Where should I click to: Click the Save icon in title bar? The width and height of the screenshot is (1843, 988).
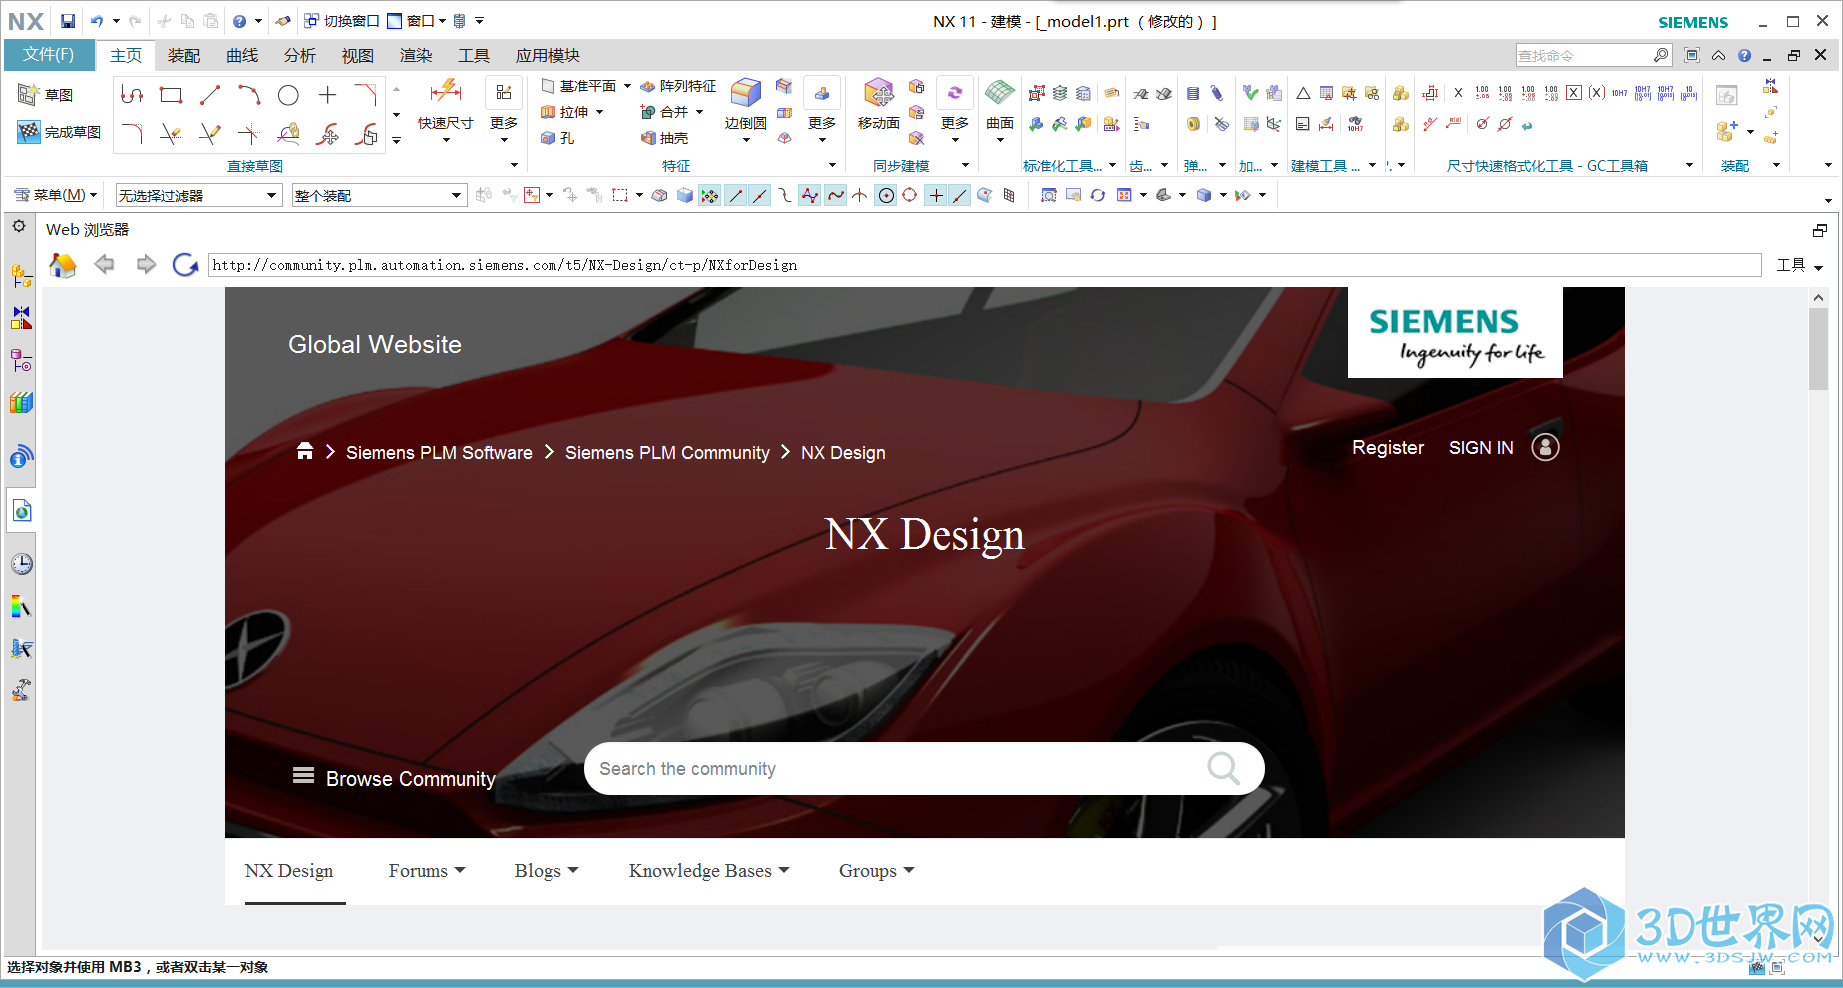tap(68, 21)
